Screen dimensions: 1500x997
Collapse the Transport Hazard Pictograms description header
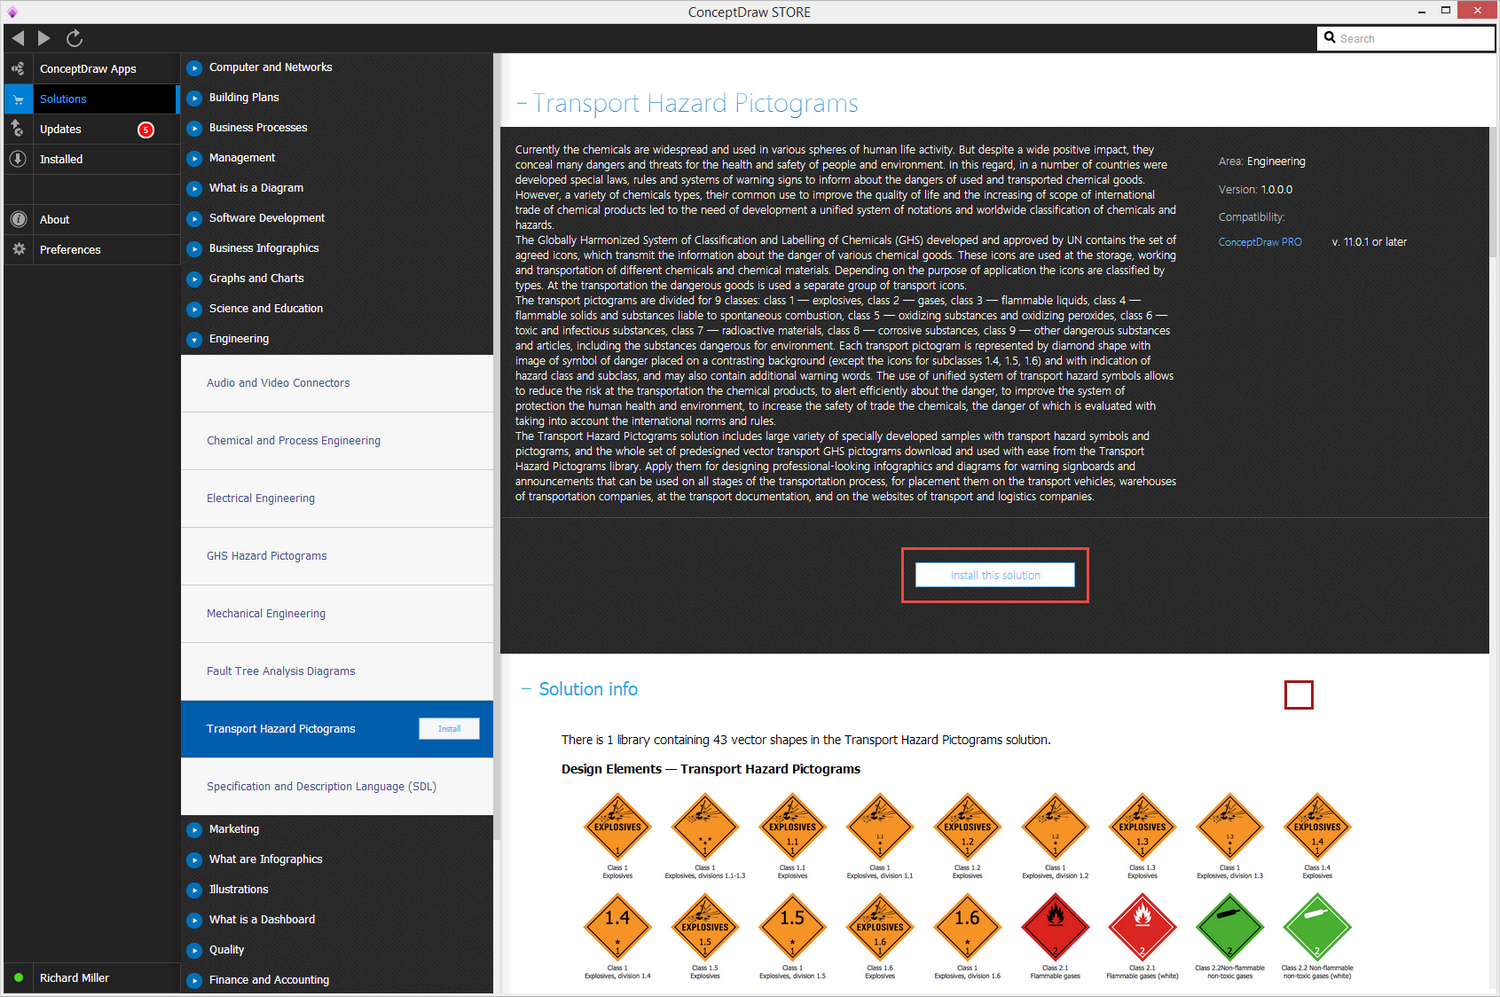pyautogui.click(x=521, y=104)
